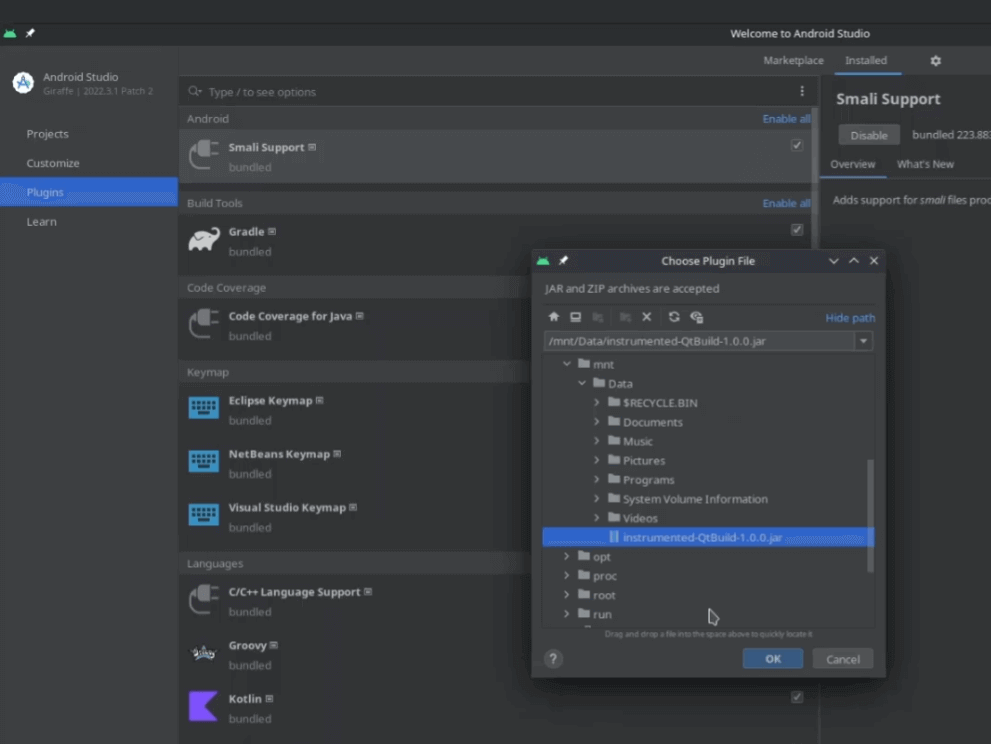Open the vertical three-dot options menu in search bar
This screenshot has height=744, width=991.
[x=802, y=92]
